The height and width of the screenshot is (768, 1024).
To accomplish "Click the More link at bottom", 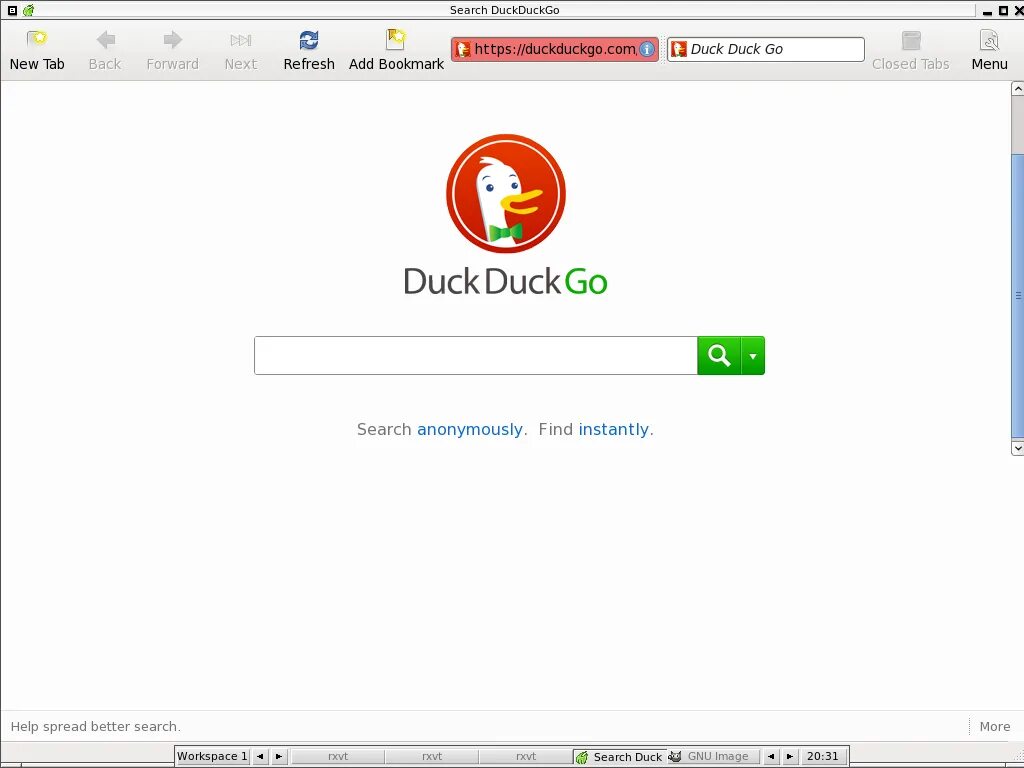I will [x=995, y=726].
